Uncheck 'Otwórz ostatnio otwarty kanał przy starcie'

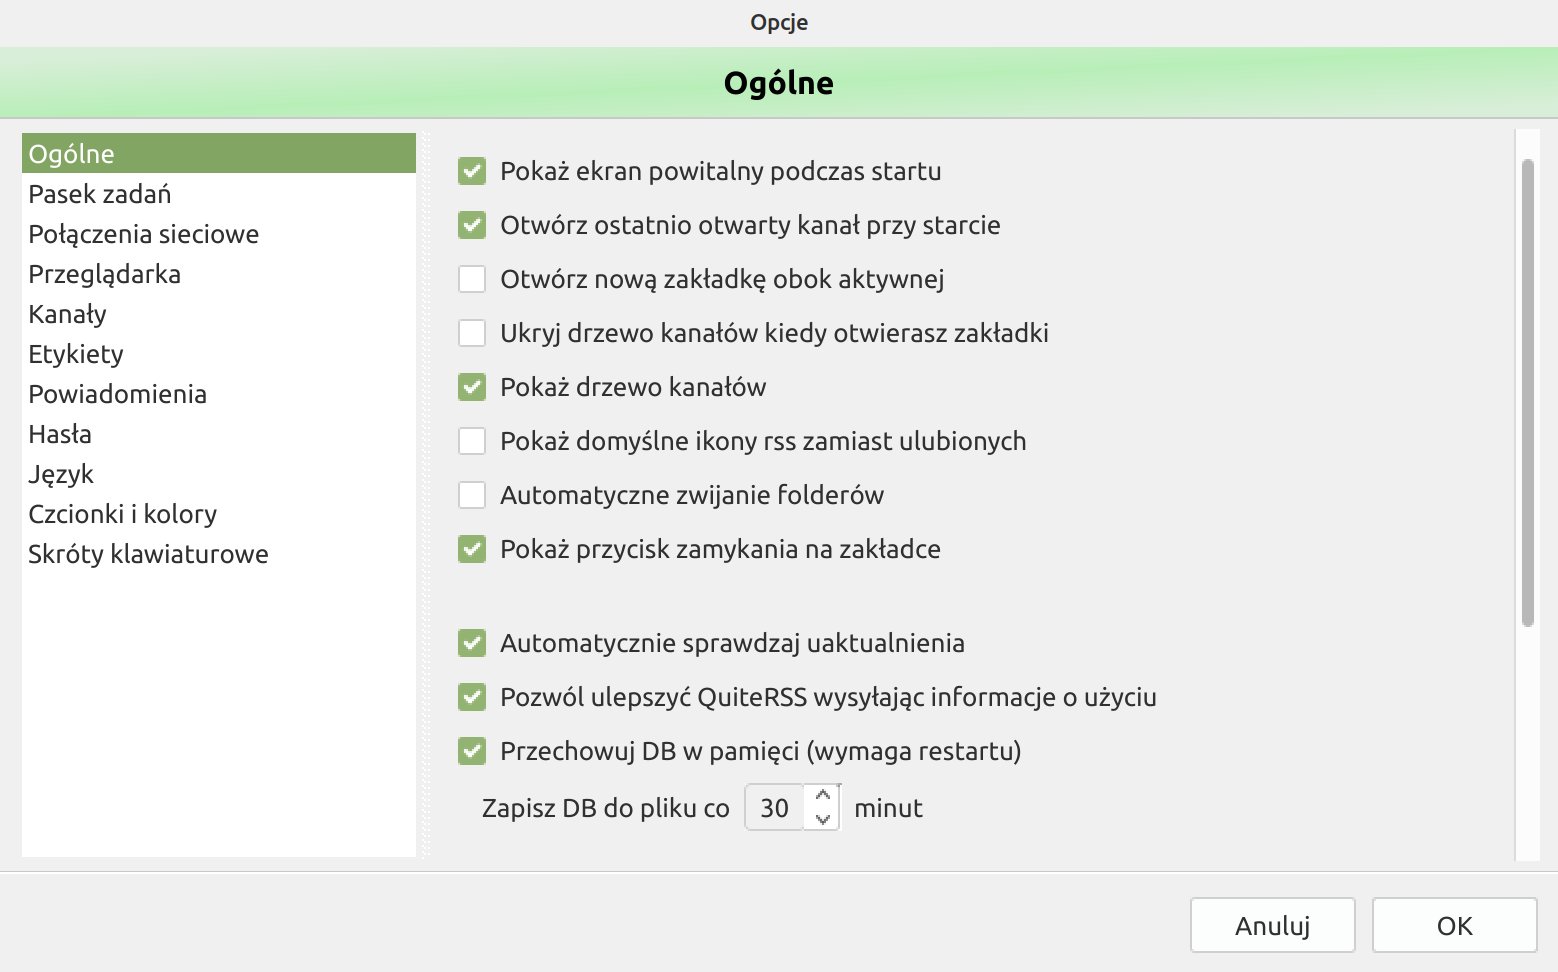[472, 225]
